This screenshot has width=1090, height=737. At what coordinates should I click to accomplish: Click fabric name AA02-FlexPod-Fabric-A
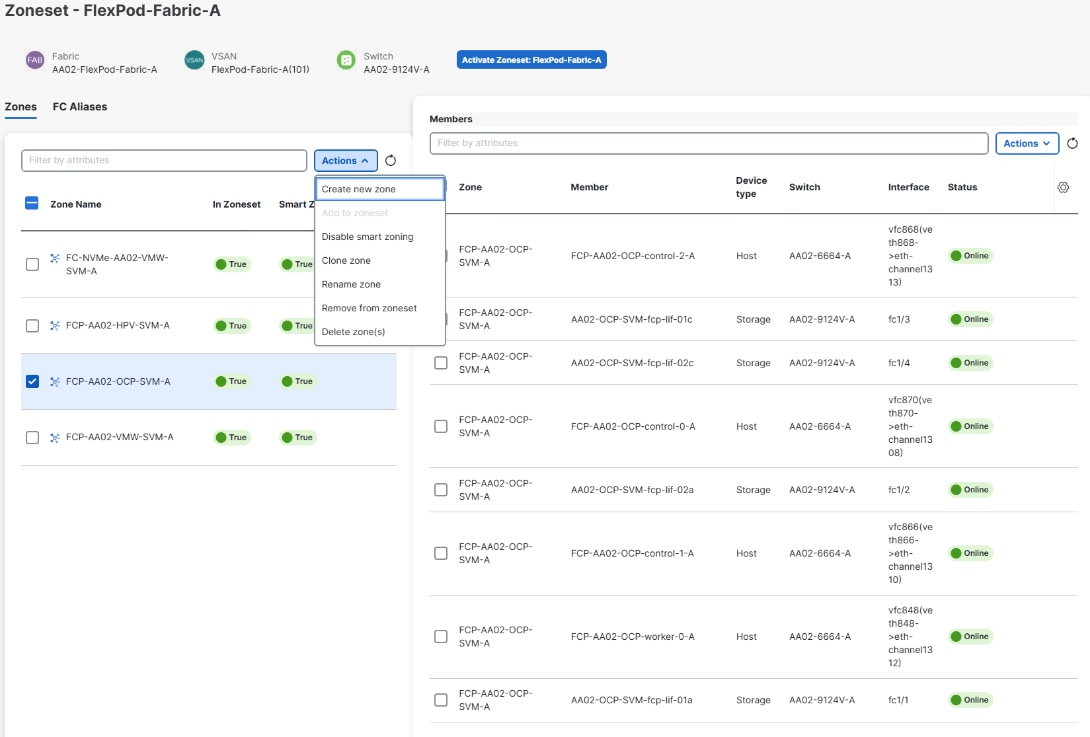104,70
